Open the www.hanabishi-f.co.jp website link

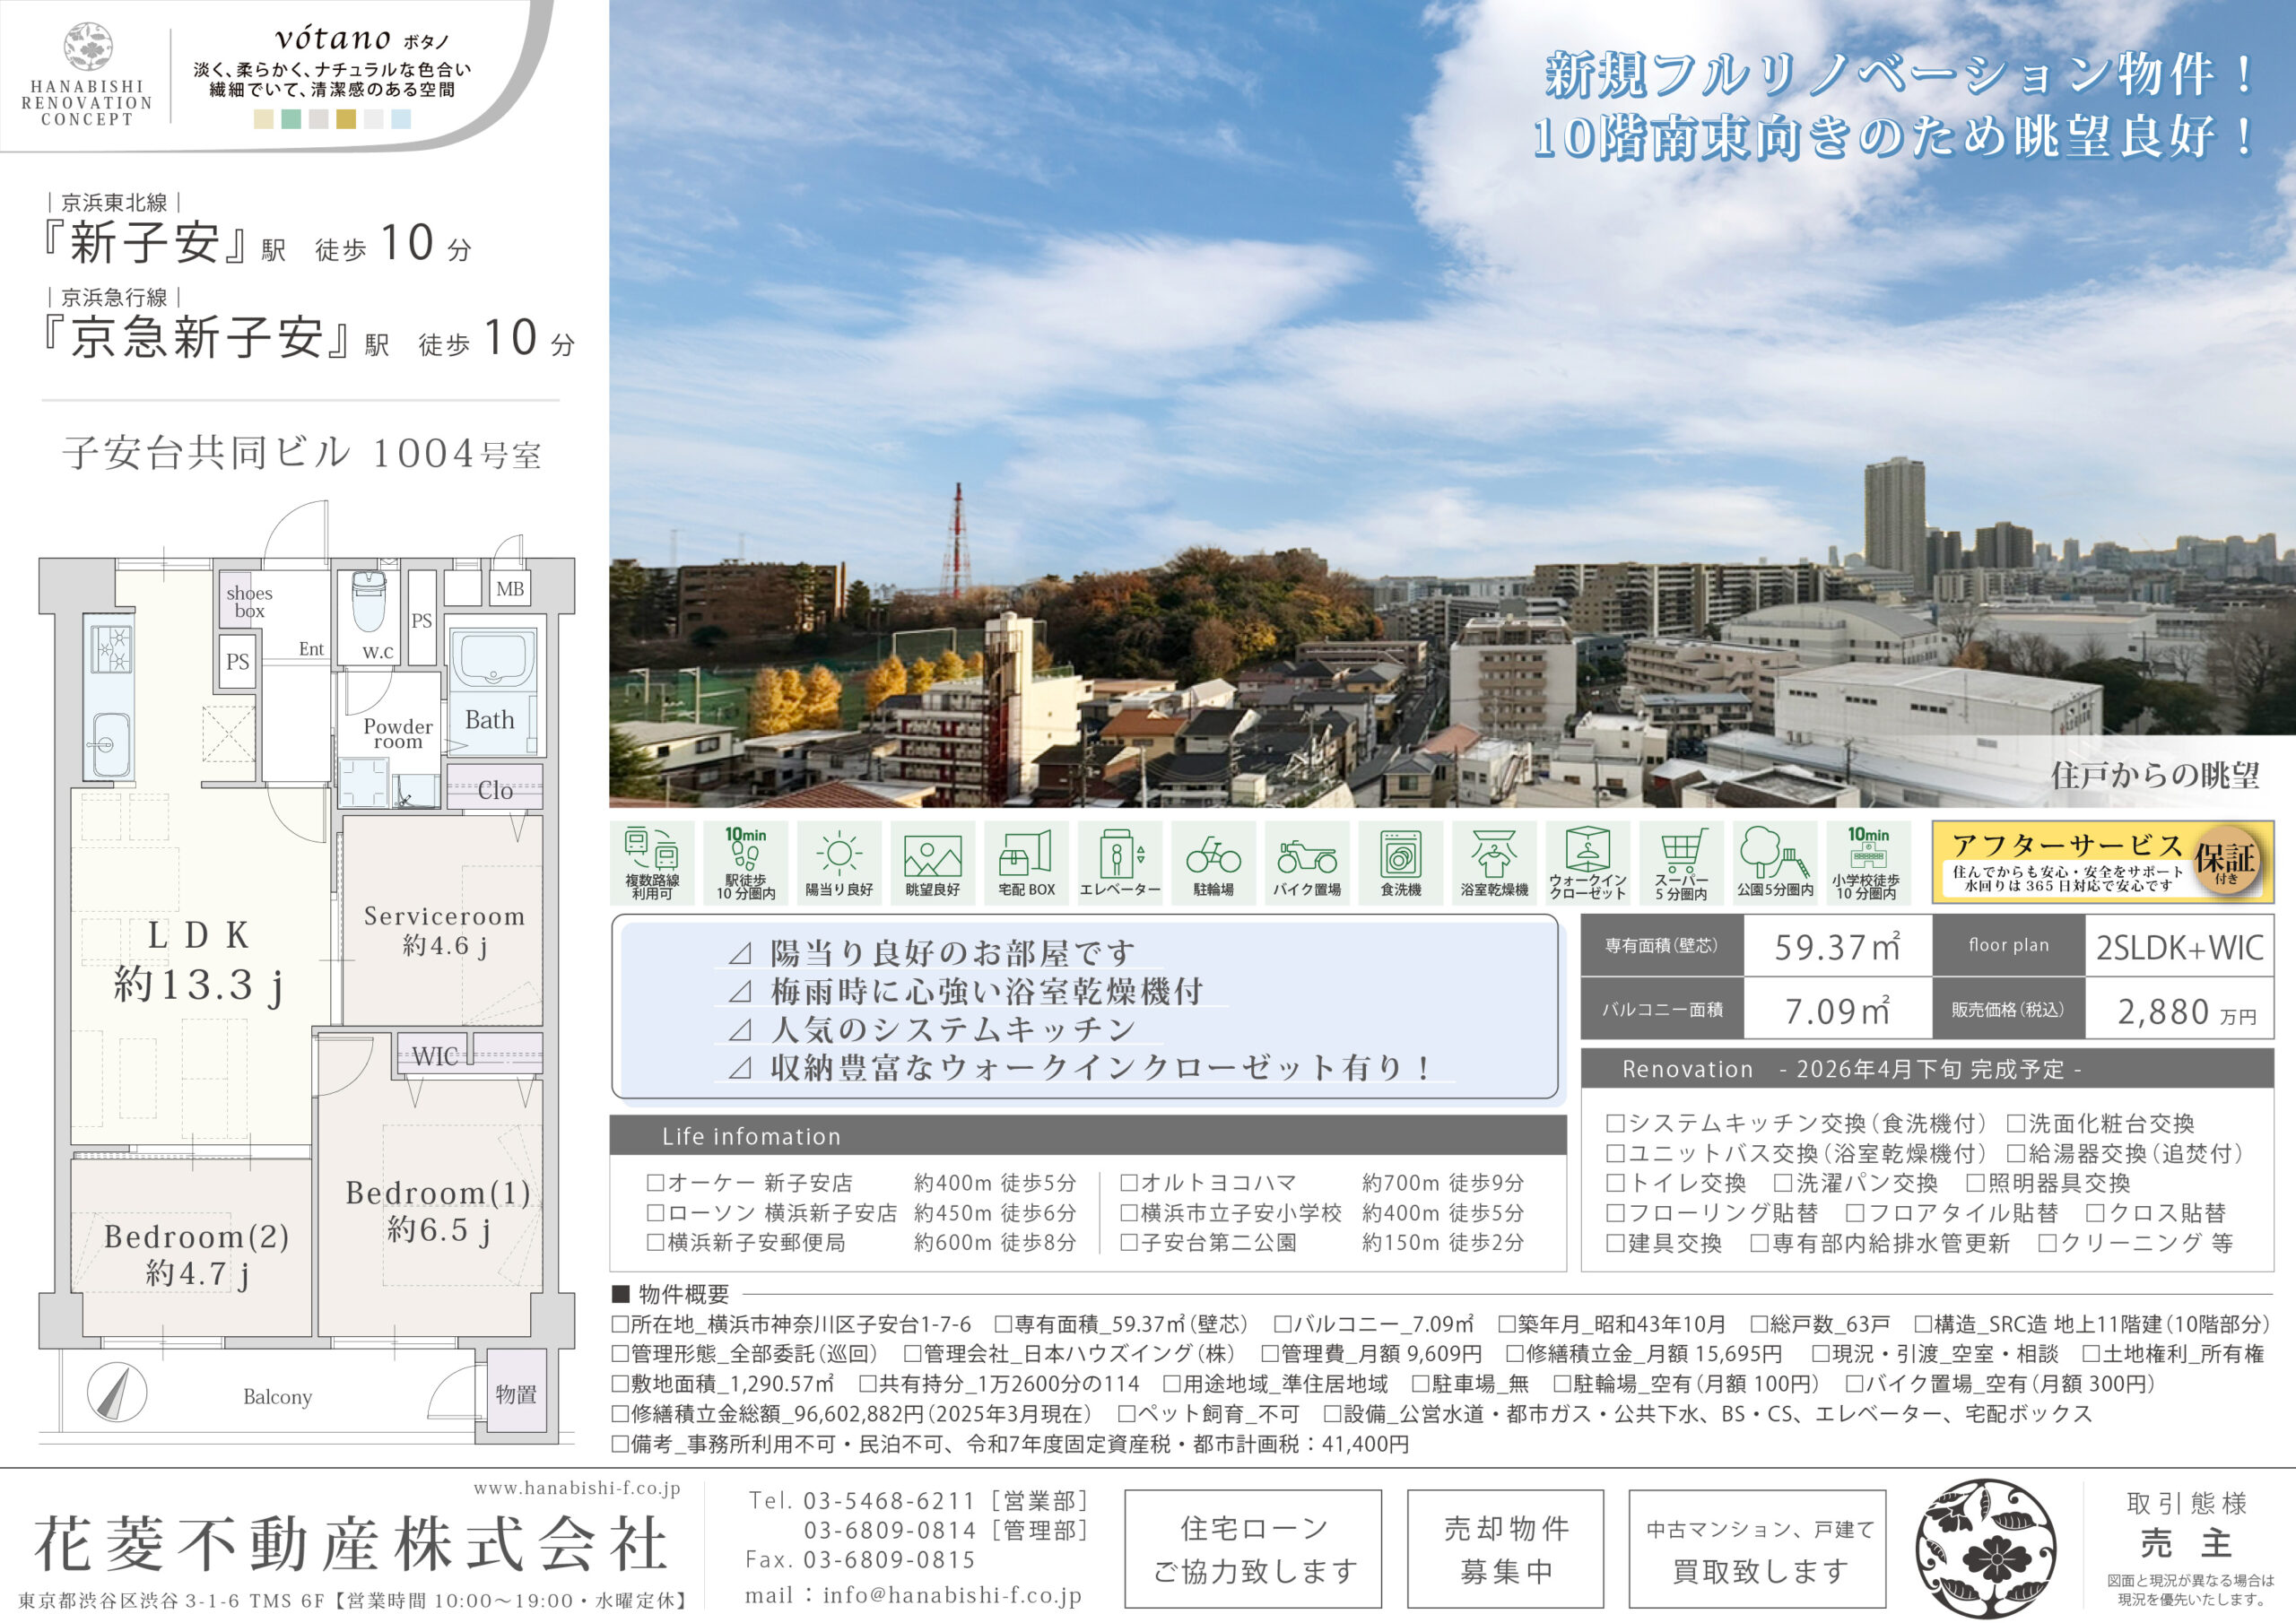point(577,1488)
